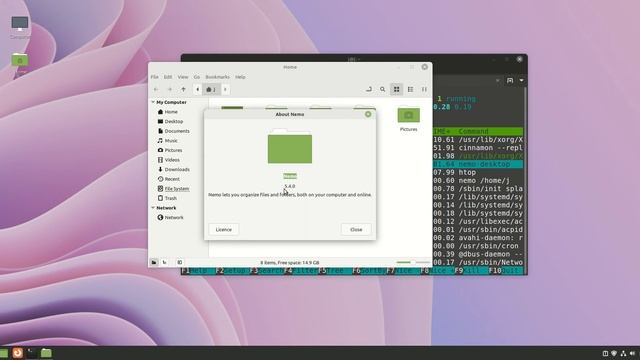This screenshot has height=360, width=640.
Task: Select the nemo /home/j process row
Action: 478,180
